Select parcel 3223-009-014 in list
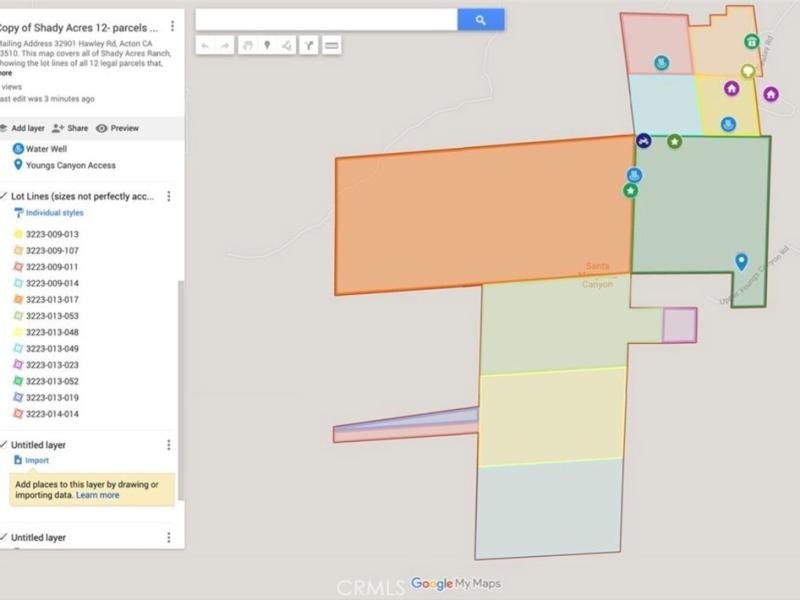 pyautogui.click(x=46, y=283)
